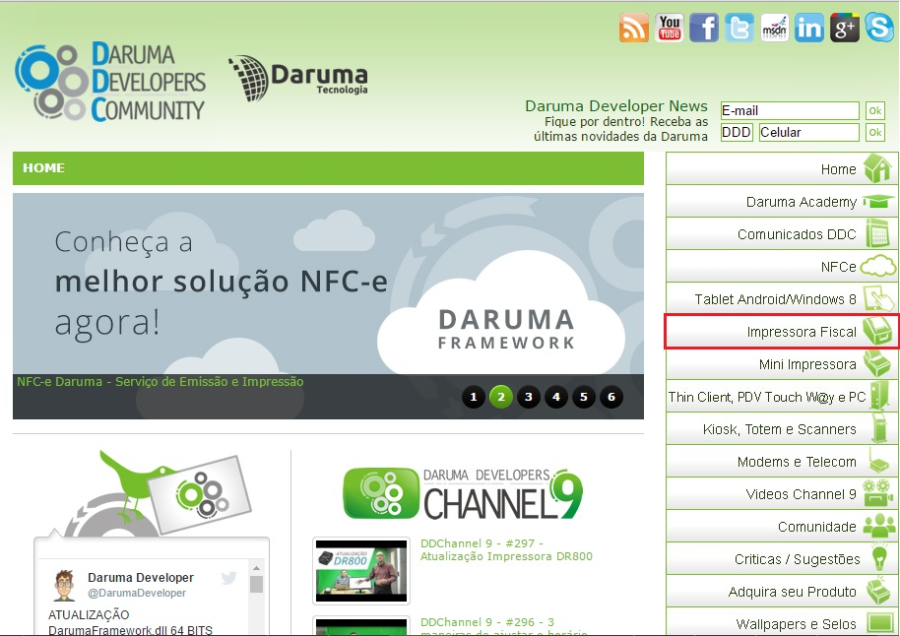Click the Twitter widget scrollbar up arrow
The image size is (900, 636).
(257, 568)
